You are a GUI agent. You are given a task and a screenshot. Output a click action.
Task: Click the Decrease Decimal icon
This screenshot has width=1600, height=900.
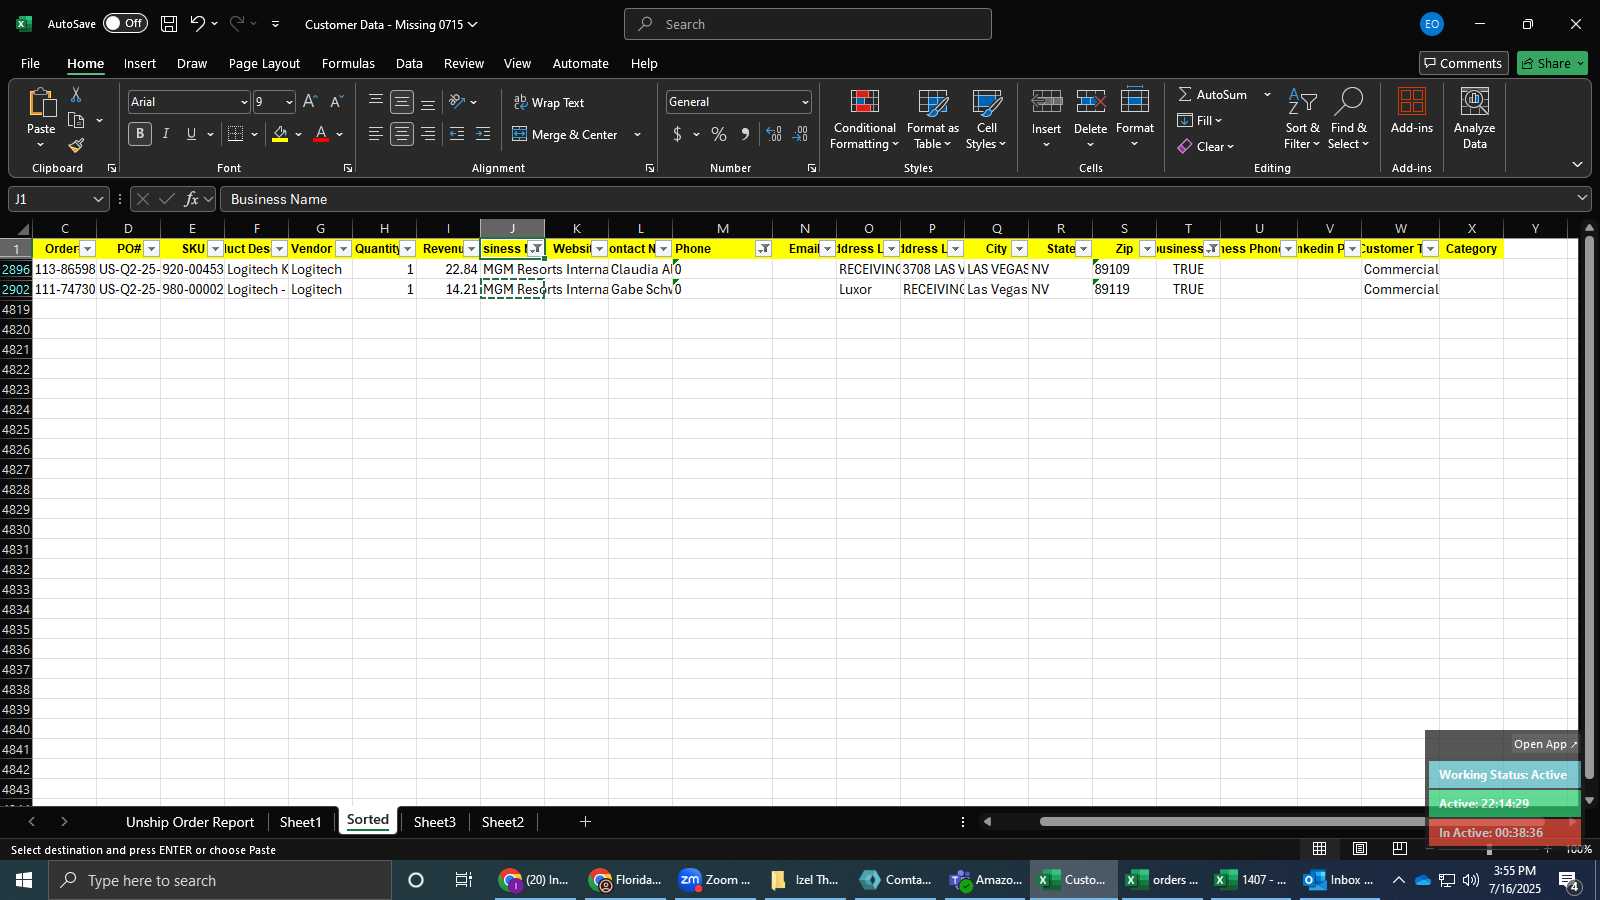click(800, 134)
